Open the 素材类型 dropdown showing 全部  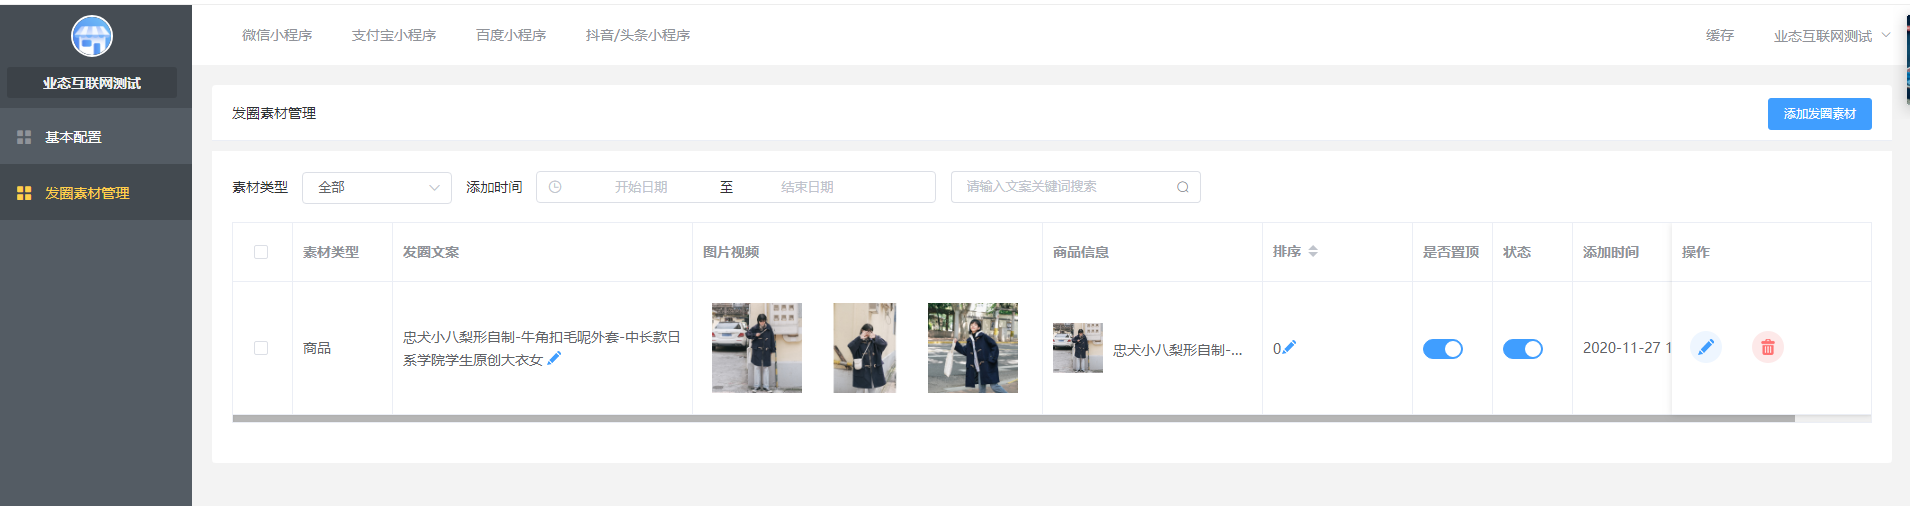point(377,187)
